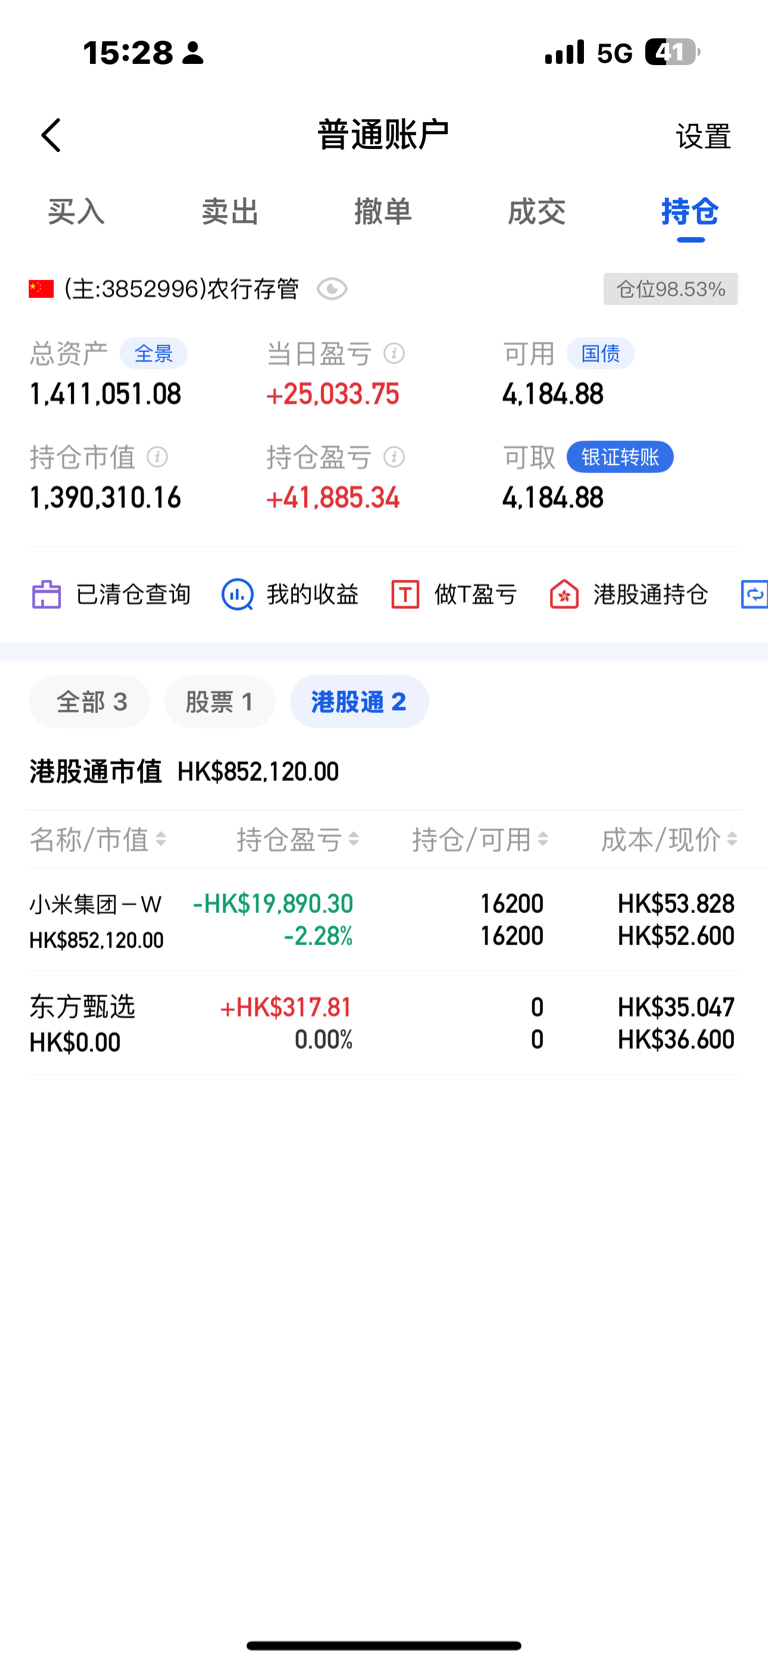Screen dimensions: 768x1665
Task: Open the 东方甄选 holding row
Action: [384, 1023]
